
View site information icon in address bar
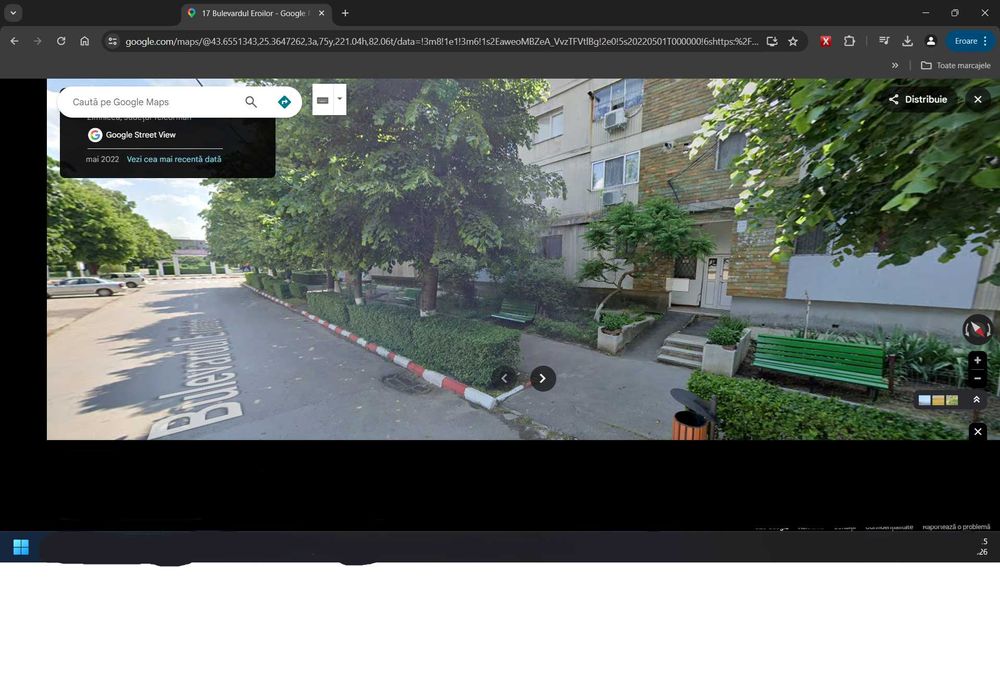112,41
